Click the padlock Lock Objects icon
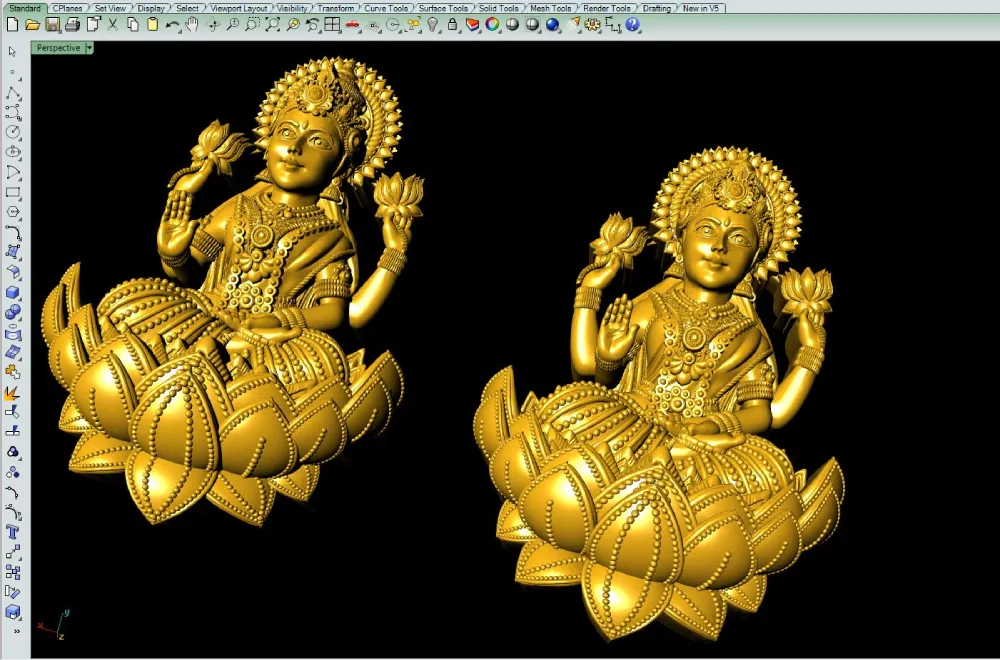Screen dimensions: 1000x660 click(x=453, y=25)
